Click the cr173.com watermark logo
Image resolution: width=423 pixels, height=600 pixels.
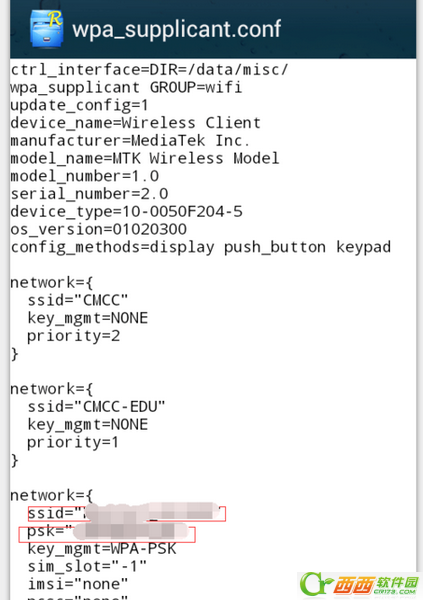click(359, 585)
